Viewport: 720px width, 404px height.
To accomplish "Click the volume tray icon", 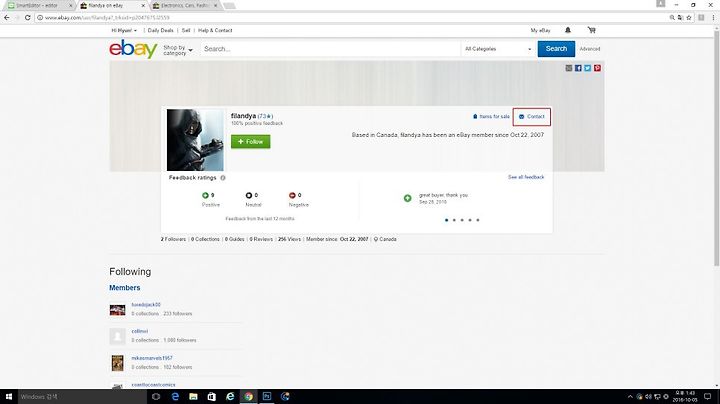I will 648,397.
